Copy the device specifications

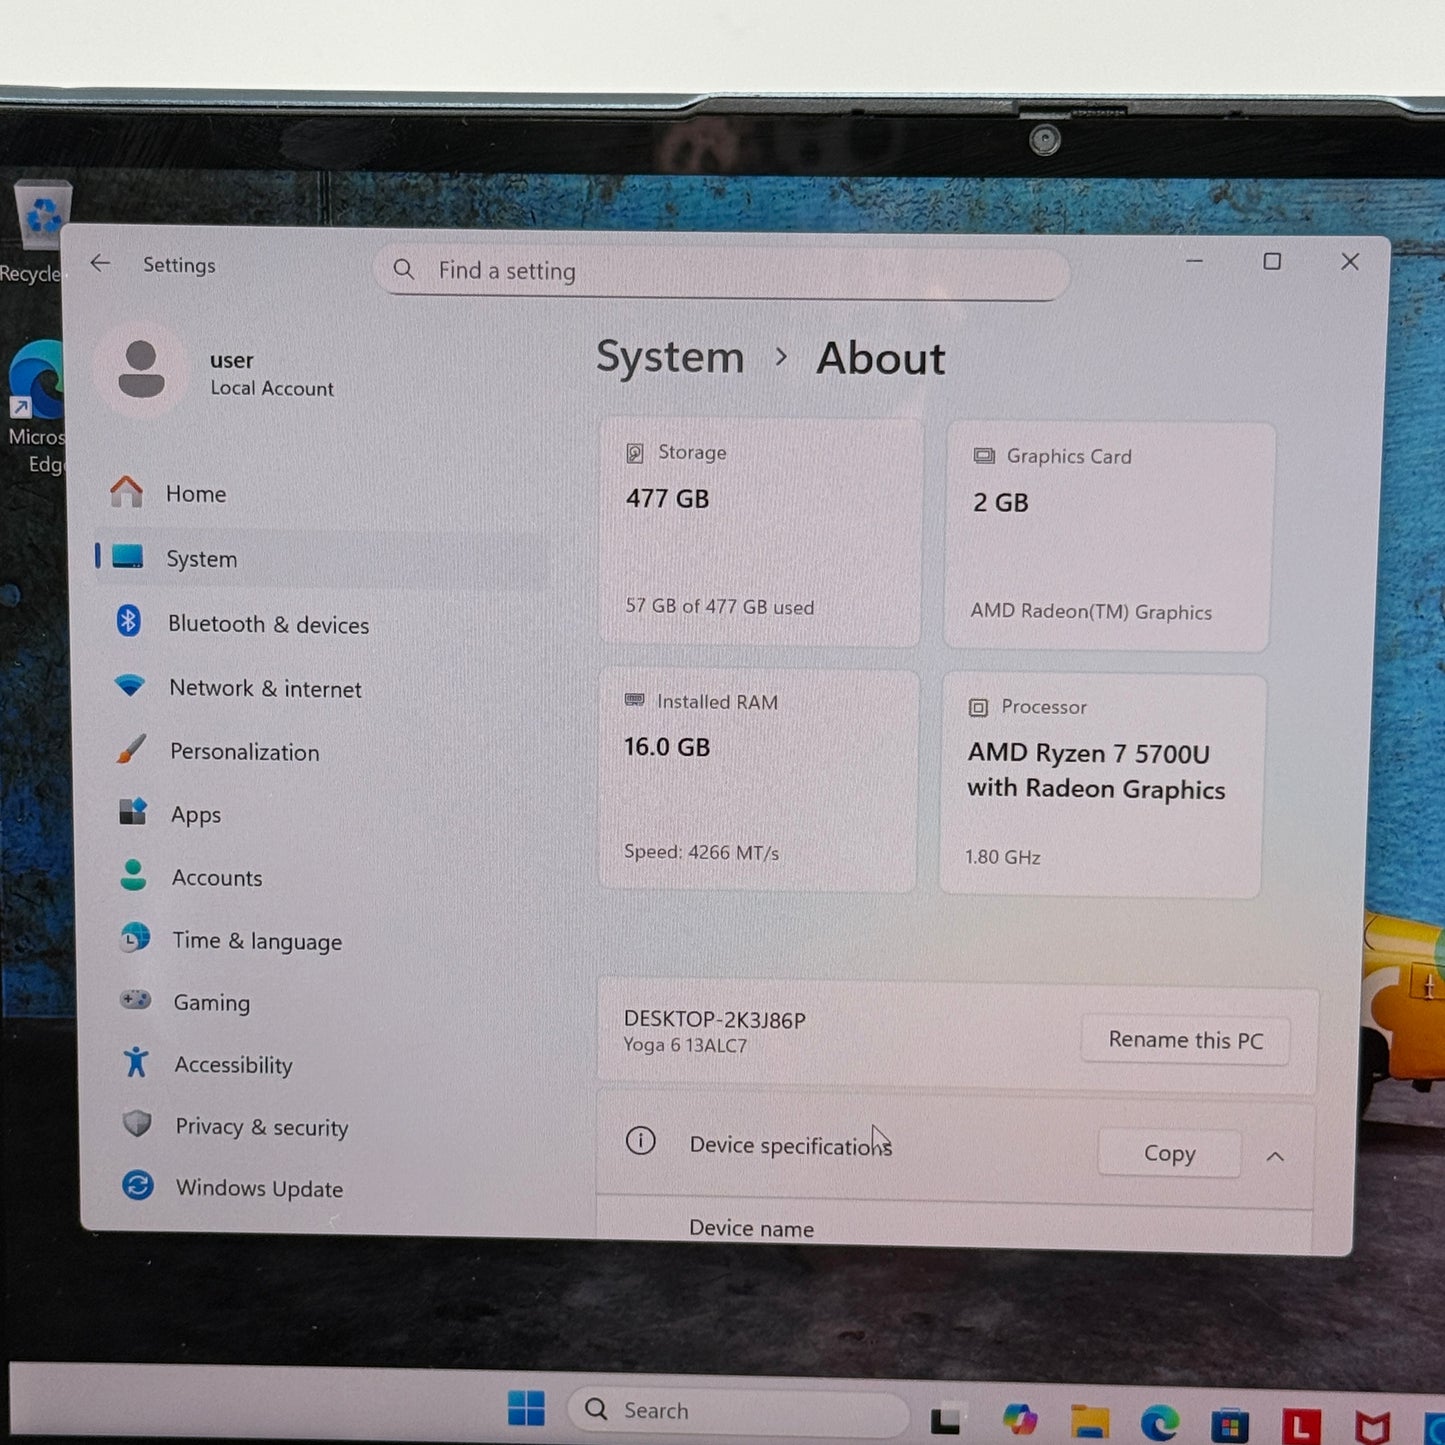coord(1169,1153)
